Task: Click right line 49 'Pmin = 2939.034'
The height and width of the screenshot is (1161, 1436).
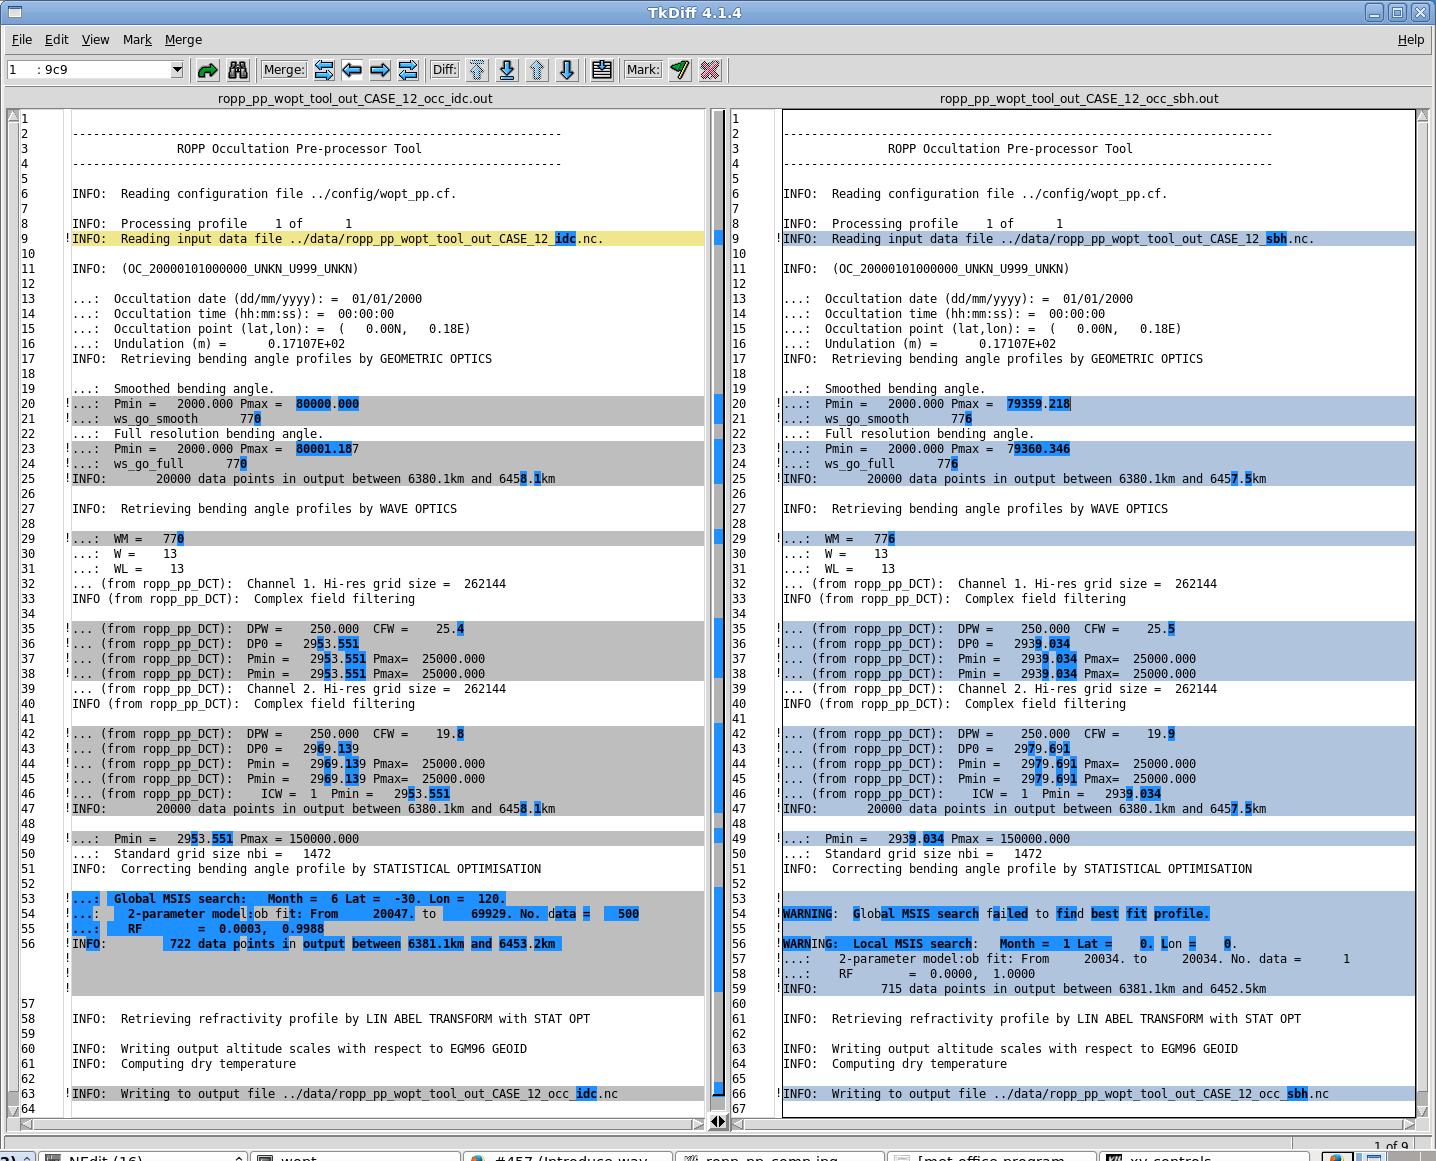Action: coord(1099,839)
